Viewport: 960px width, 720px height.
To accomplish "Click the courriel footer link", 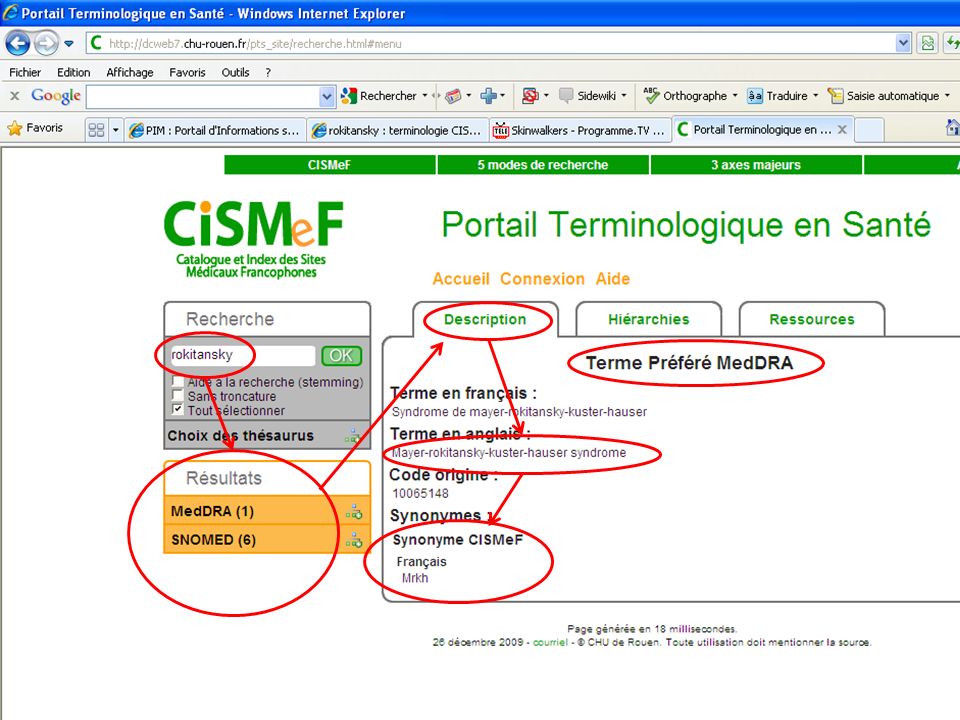I will 550,642.
